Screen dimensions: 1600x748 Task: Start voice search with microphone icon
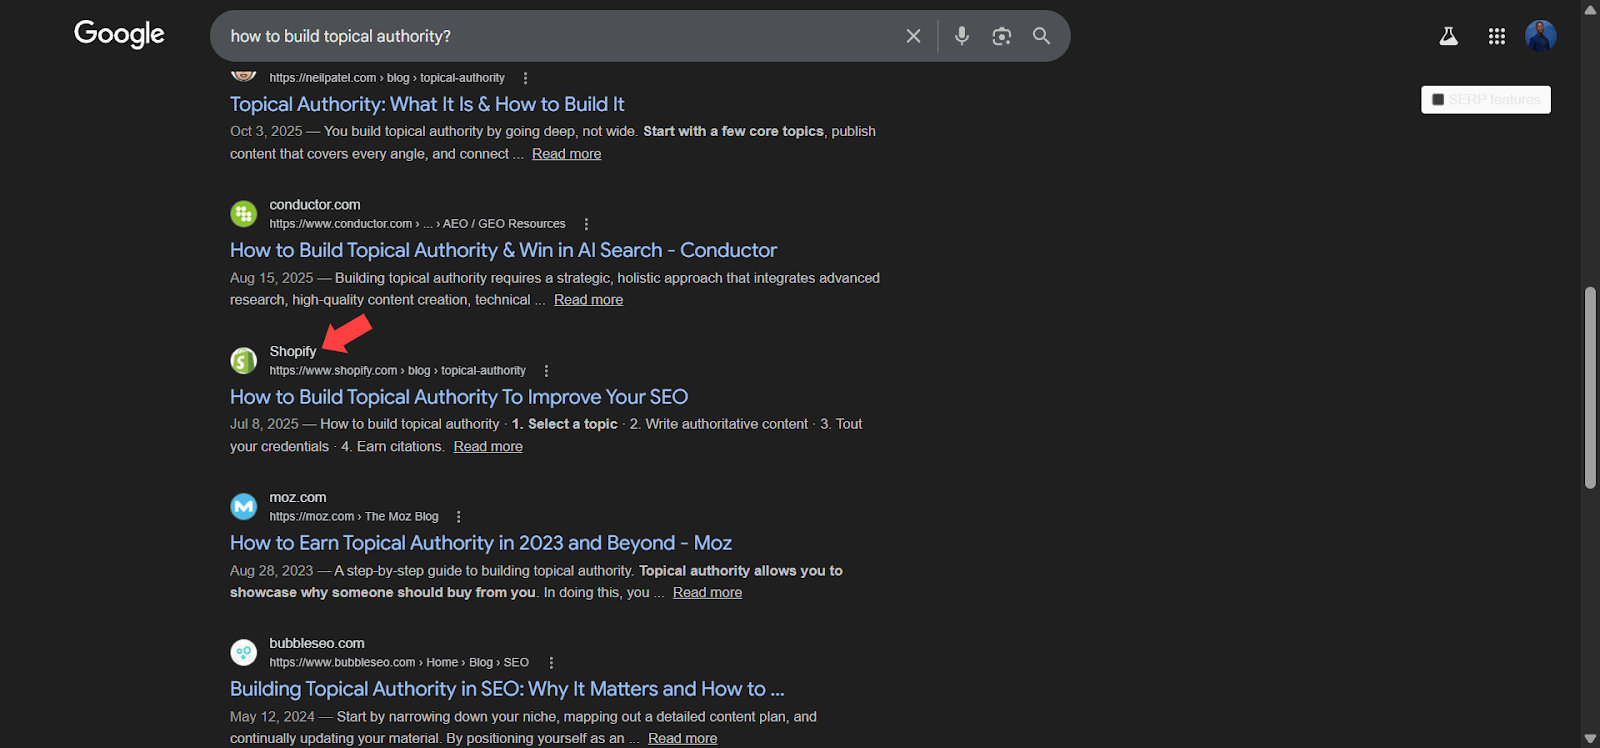[x=962, y=36]
